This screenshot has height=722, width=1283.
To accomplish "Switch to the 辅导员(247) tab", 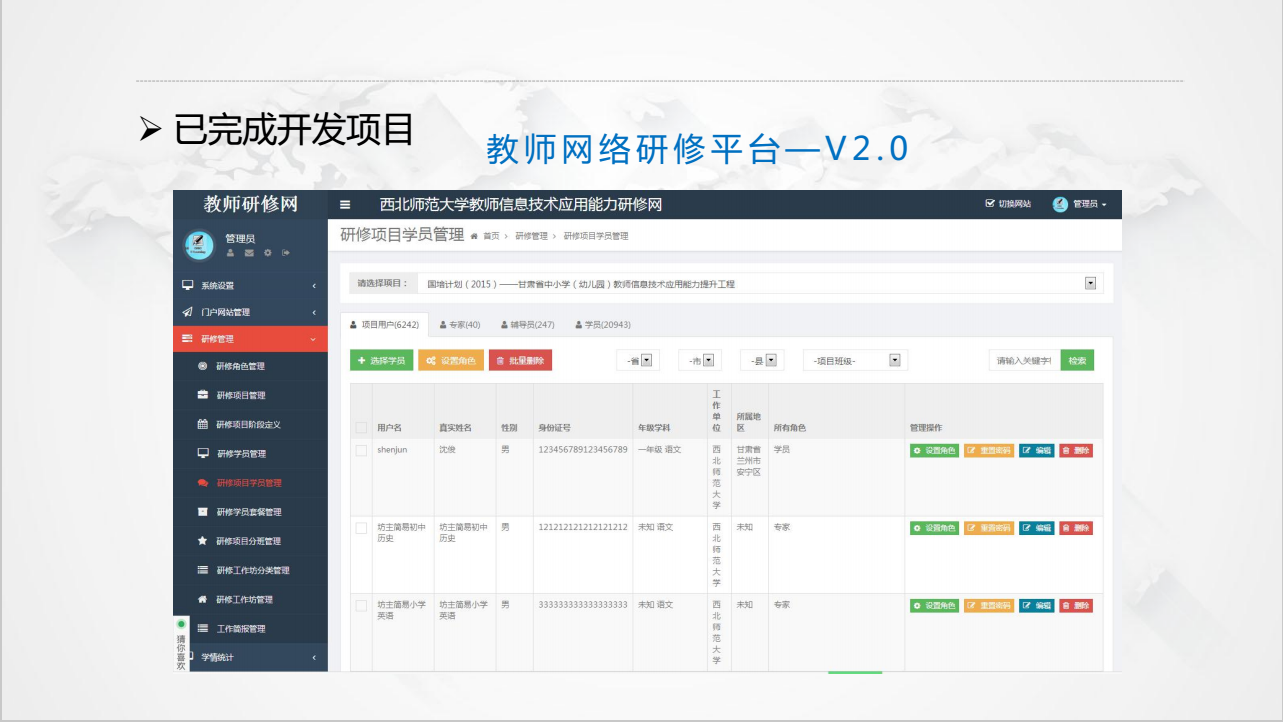I will click(527, 325).
